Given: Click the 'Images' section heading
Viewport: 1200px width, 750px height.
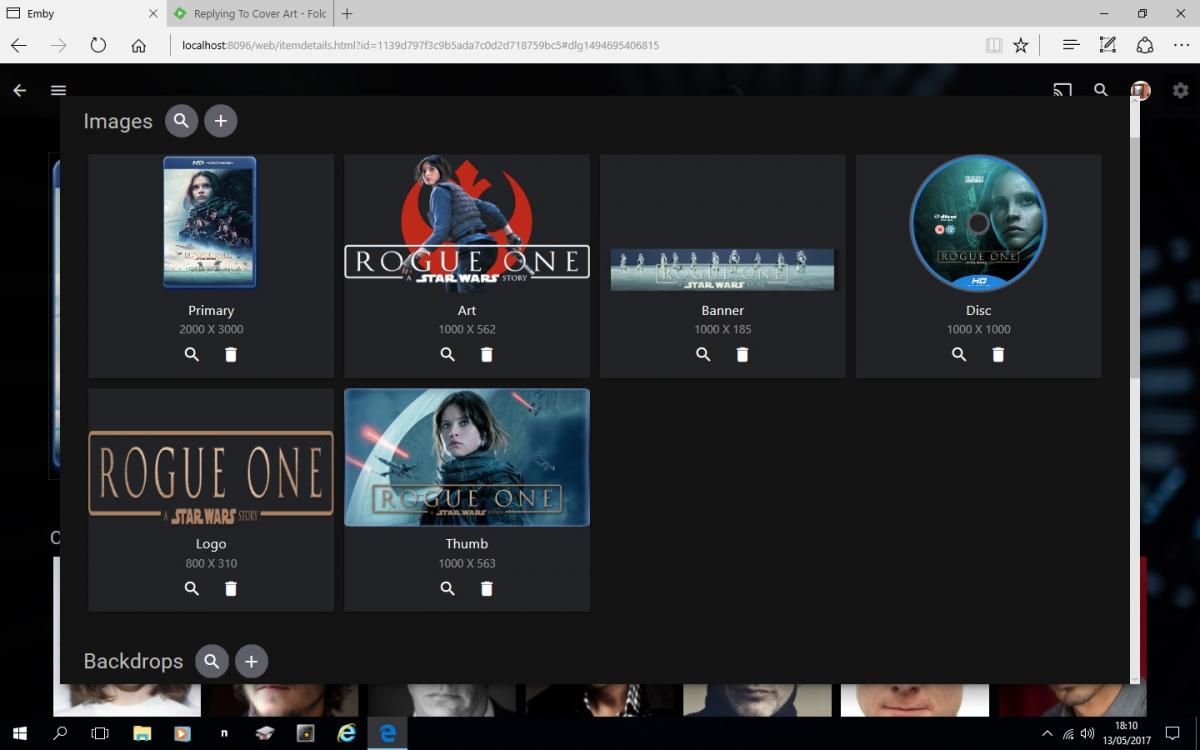Looking at the screenshot, I should pyautogui.click(x=118, y=121).
